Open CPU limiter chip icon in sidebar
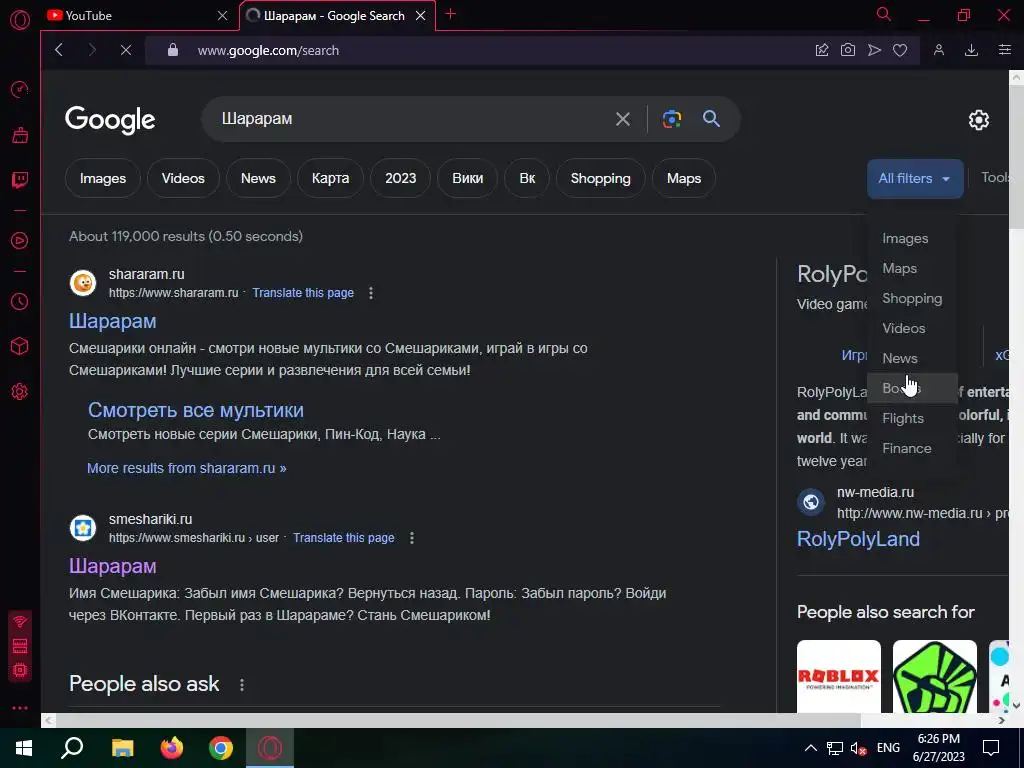1024x768 pixels. click(x=20, y=671)
